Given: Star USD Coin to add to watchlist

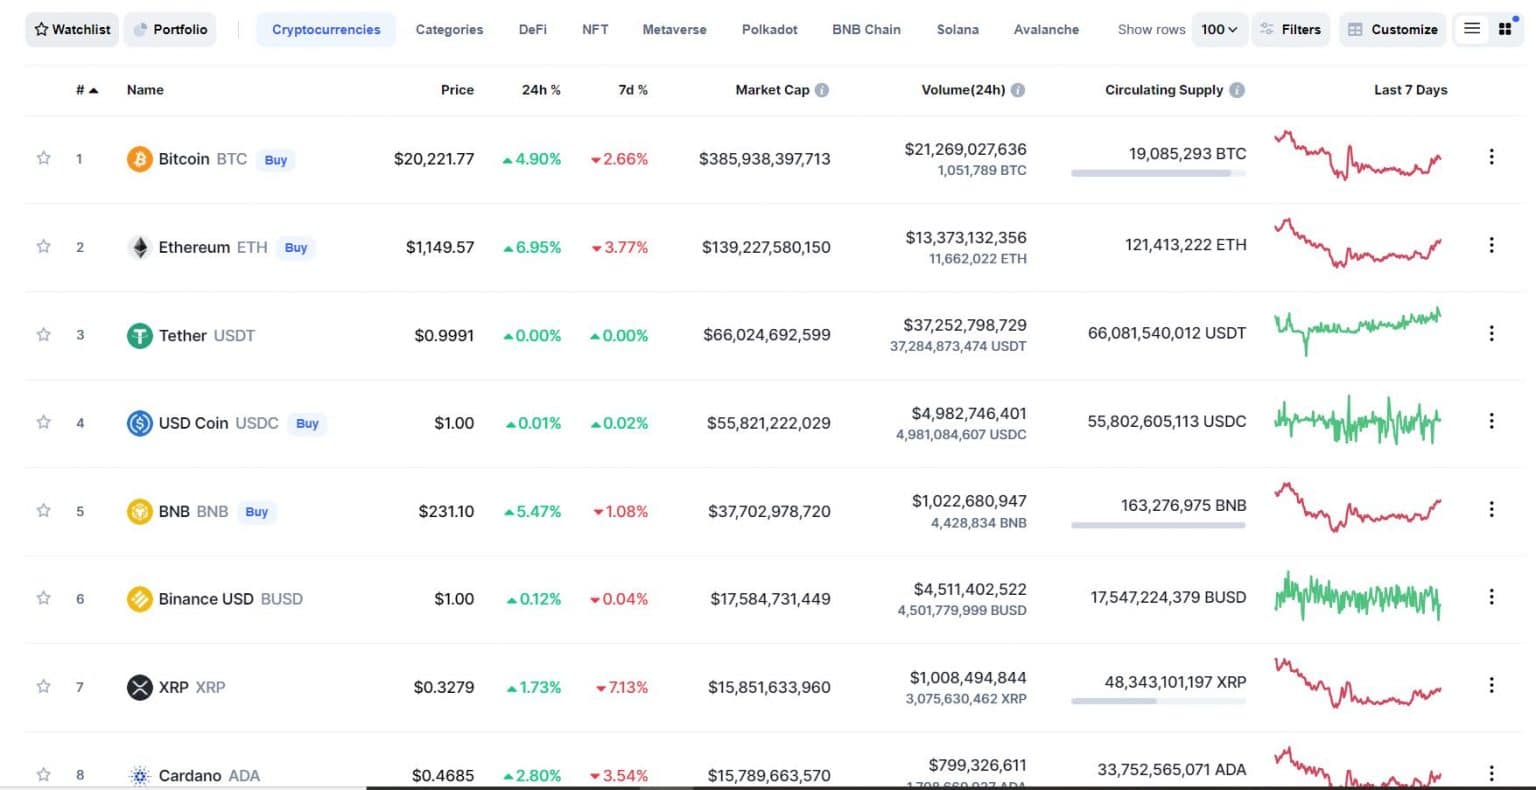Looking at the screenshot, I should point(43,422).
